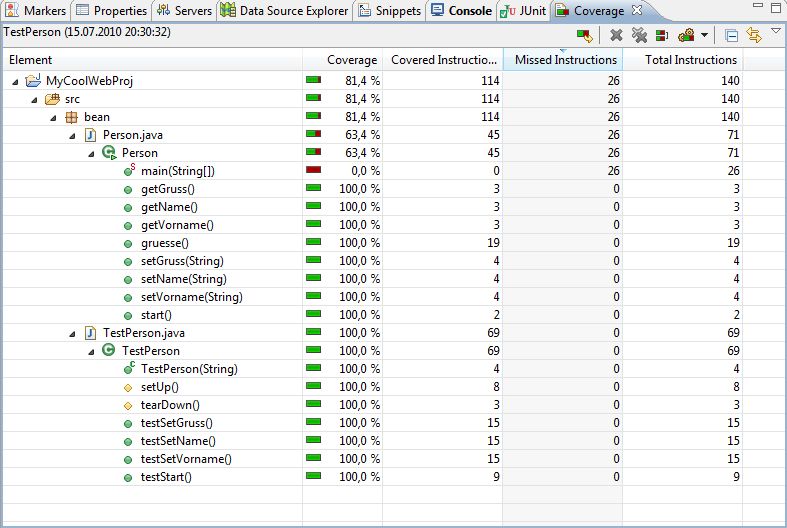Toggle Link with Current Selection
The width and height of the screenshot is (787, 528).
pyautogui.click(x=753, y=36)
